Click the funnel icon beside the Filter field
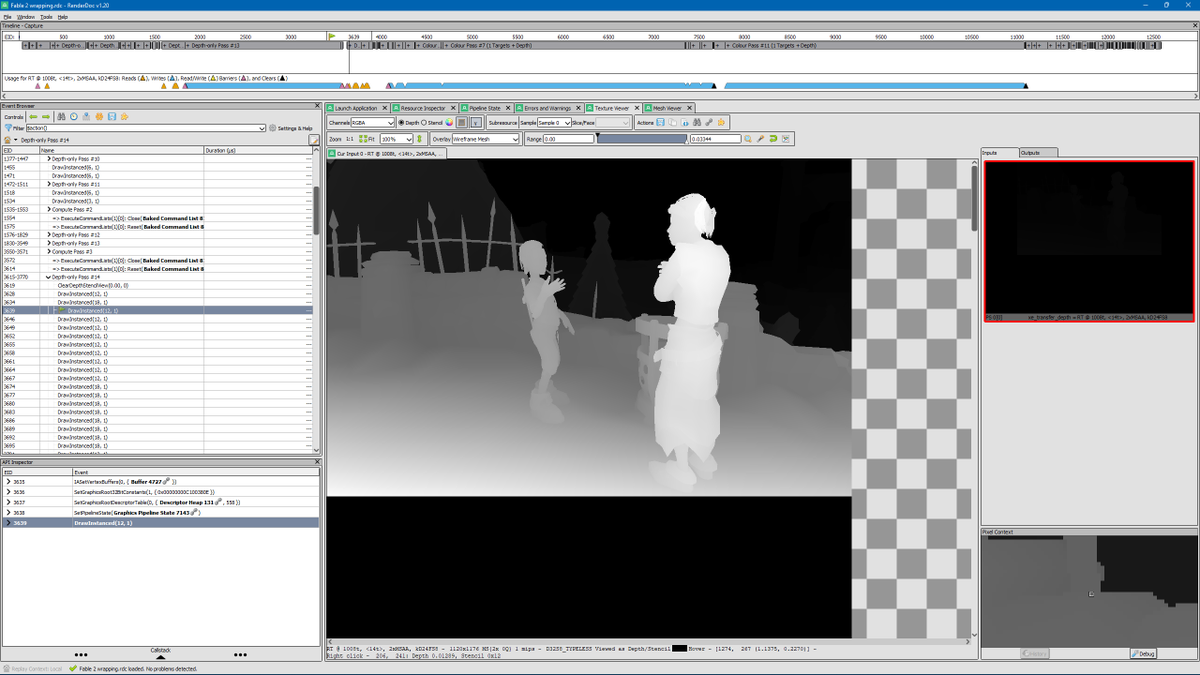The image size is (1200, 675). click(7, 128)
